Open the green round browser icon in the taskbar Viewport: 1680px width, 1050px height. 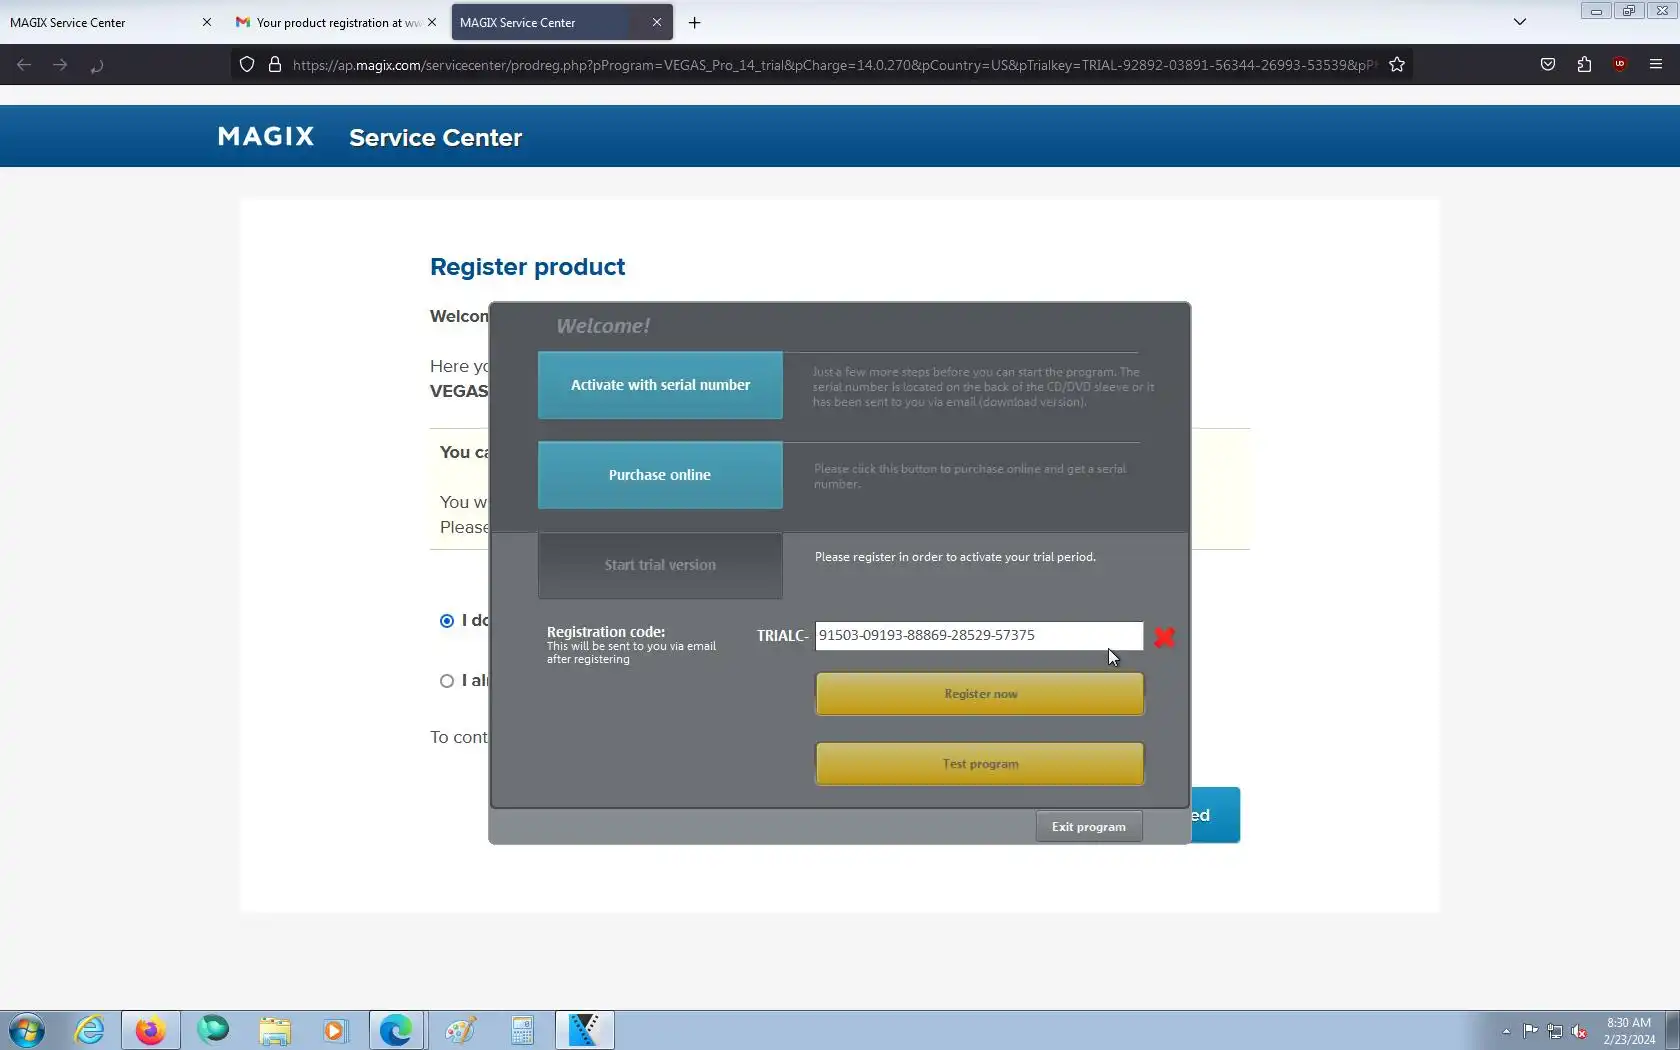[213, 1030]
